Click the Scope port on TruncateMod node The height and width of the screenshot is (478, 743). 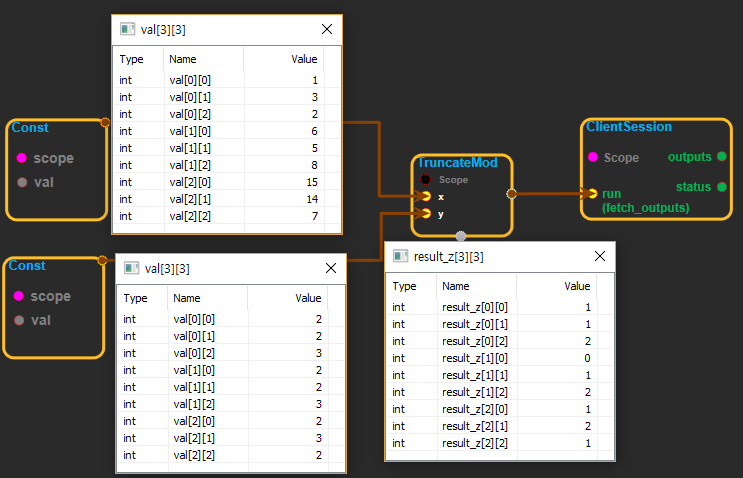pyautogui.click(x=426, y=180)
